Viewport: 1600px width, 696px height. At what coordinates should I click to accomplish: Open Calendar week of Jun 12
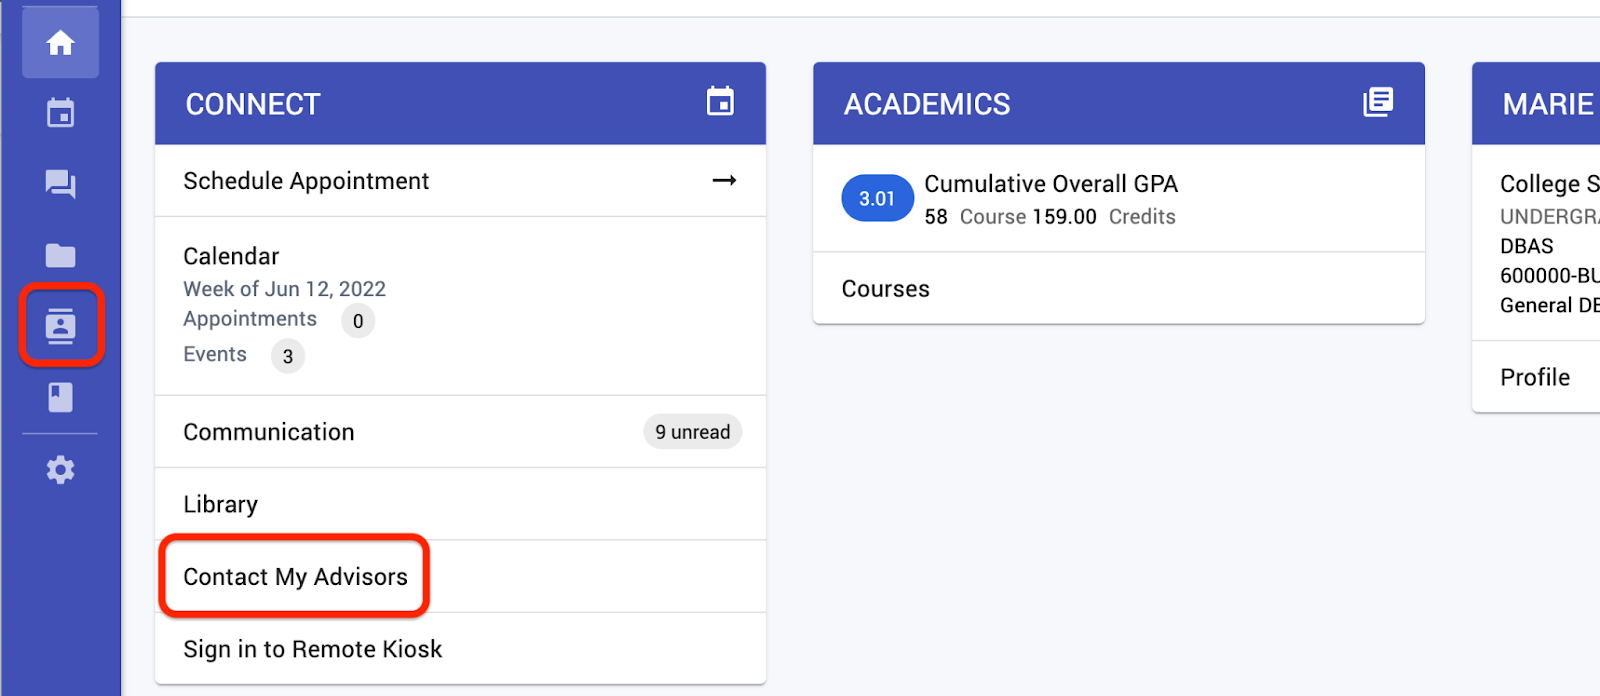(460, 306)
